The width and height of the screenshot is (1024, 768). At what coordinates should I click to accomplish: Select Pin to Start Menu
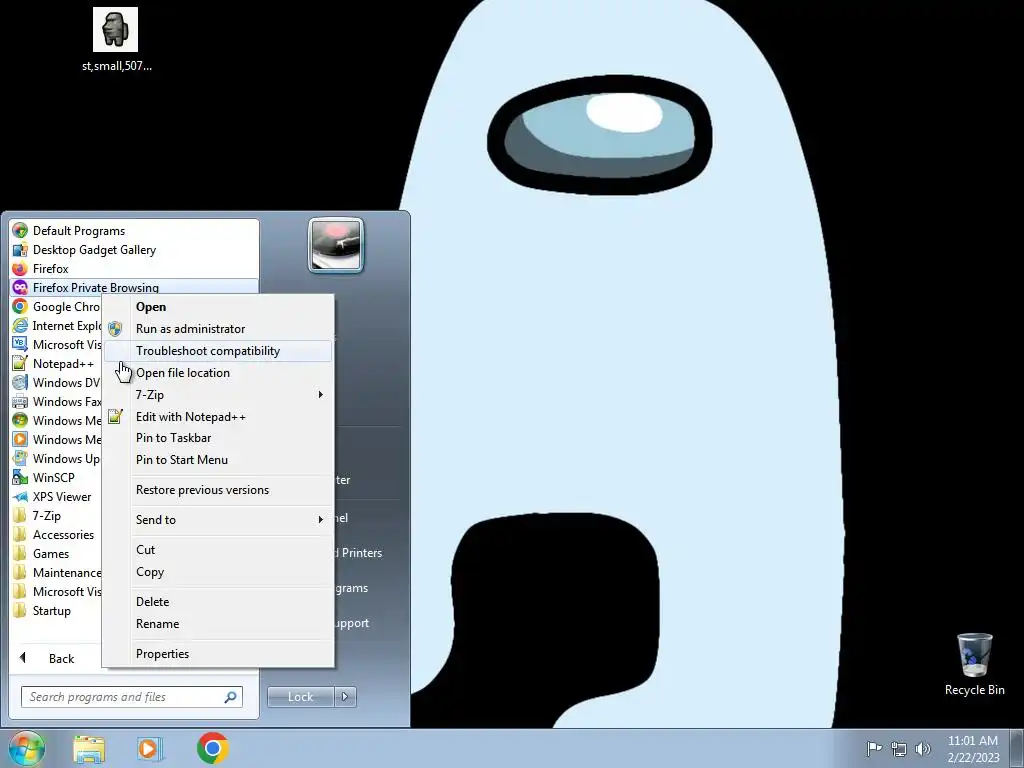click(218, 460)
